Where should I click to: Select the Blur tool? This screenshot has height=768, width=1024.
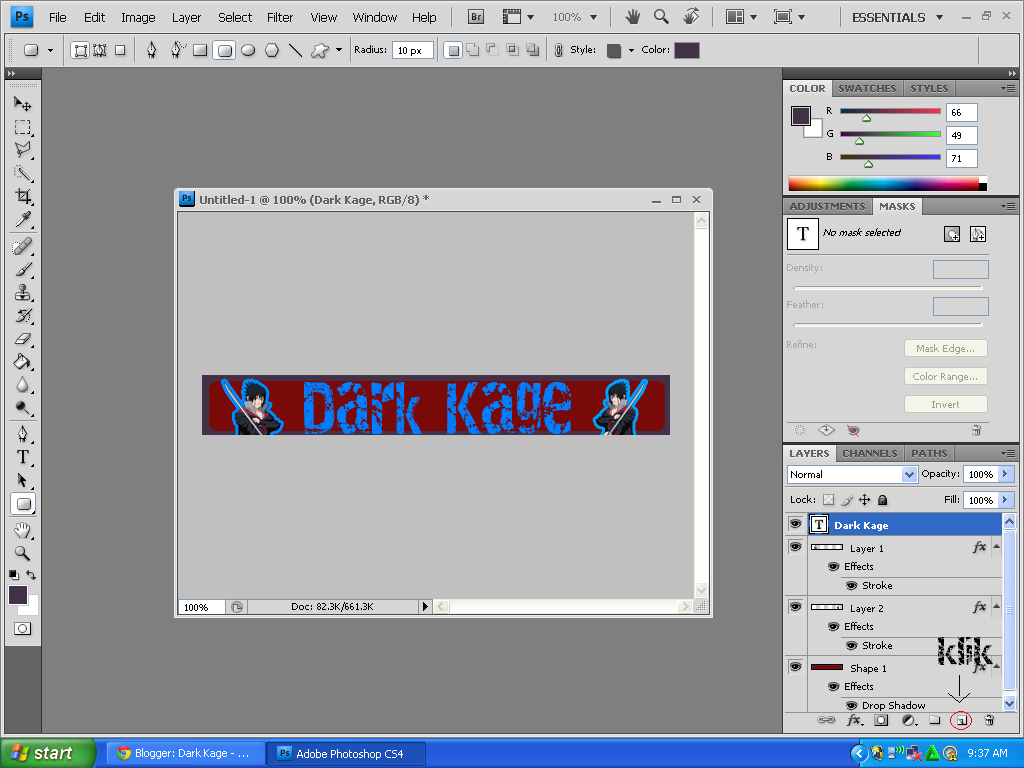point(23,385)
